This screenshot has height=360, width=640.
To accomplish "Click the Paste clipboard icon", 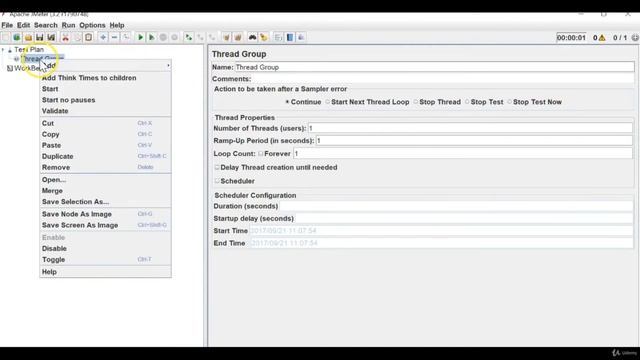I will click(89, 38).
